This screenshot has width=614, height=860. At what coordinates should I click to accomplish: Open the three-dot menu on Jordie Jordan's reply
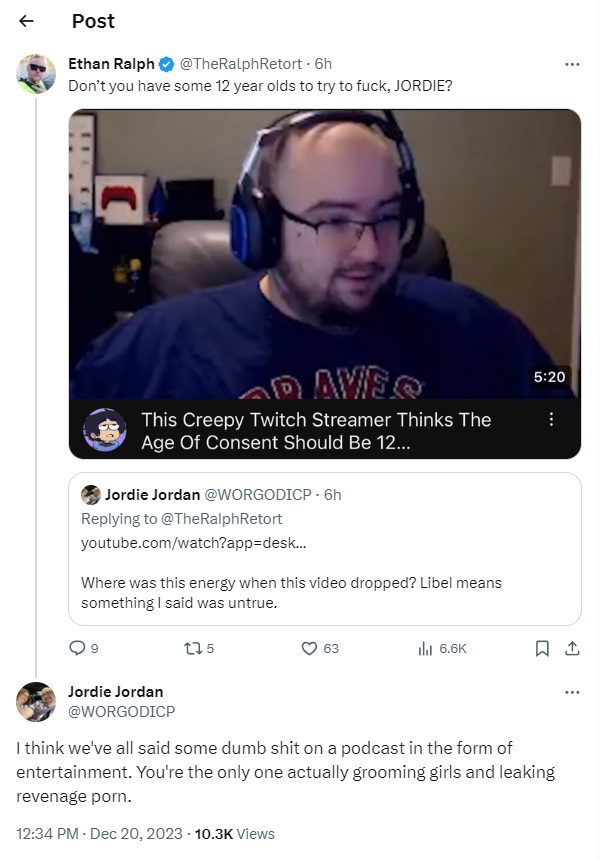tap(572, 692)
